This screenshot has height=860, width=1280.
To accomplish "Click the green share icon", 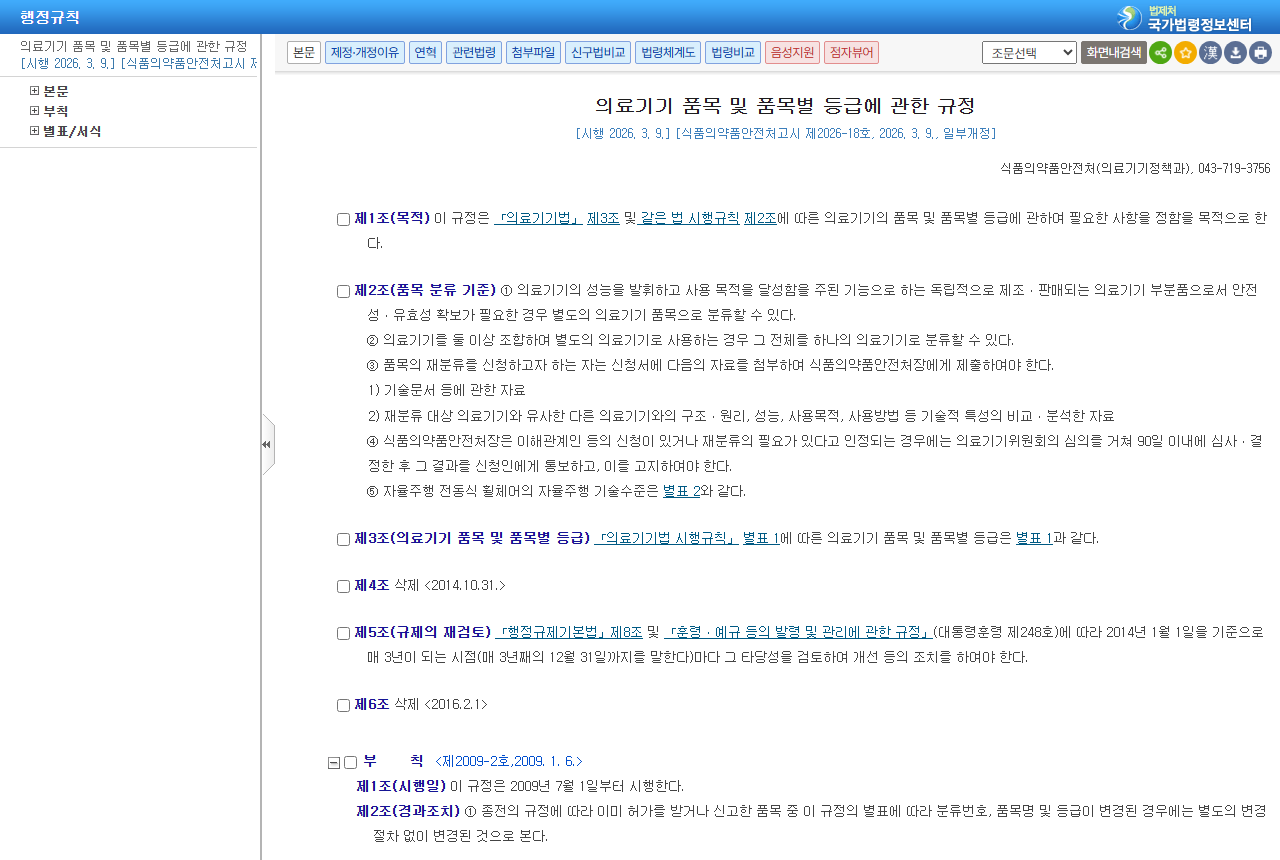I will pyautogui.click(x=1160, y=53).
